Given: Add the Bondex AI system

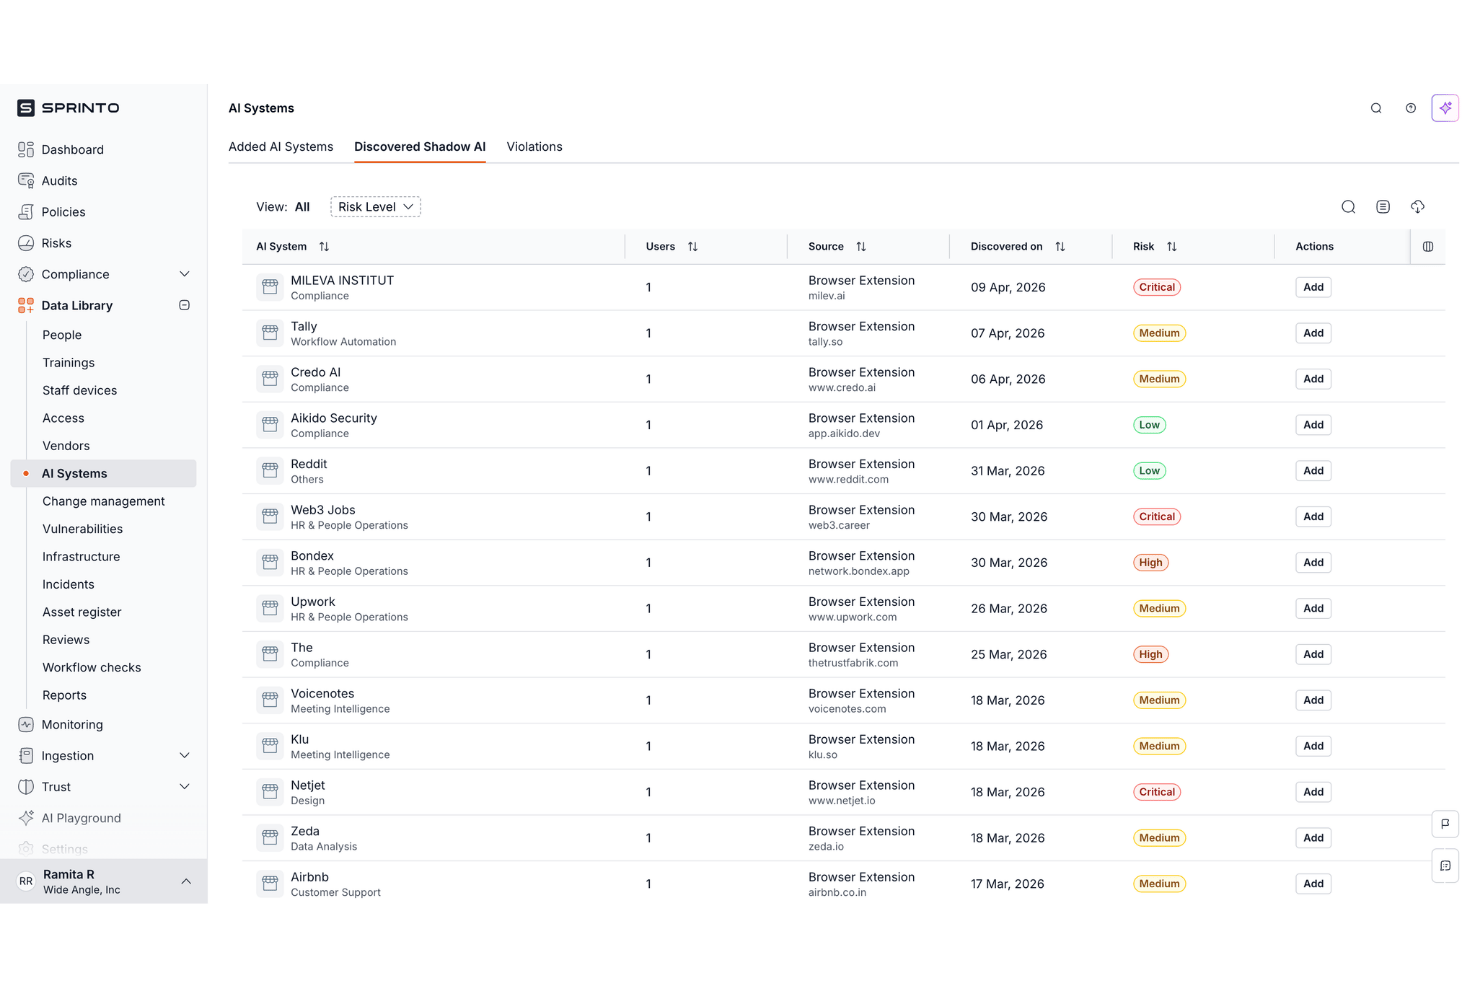Looking at the screenshot, I should [1314, 563].
